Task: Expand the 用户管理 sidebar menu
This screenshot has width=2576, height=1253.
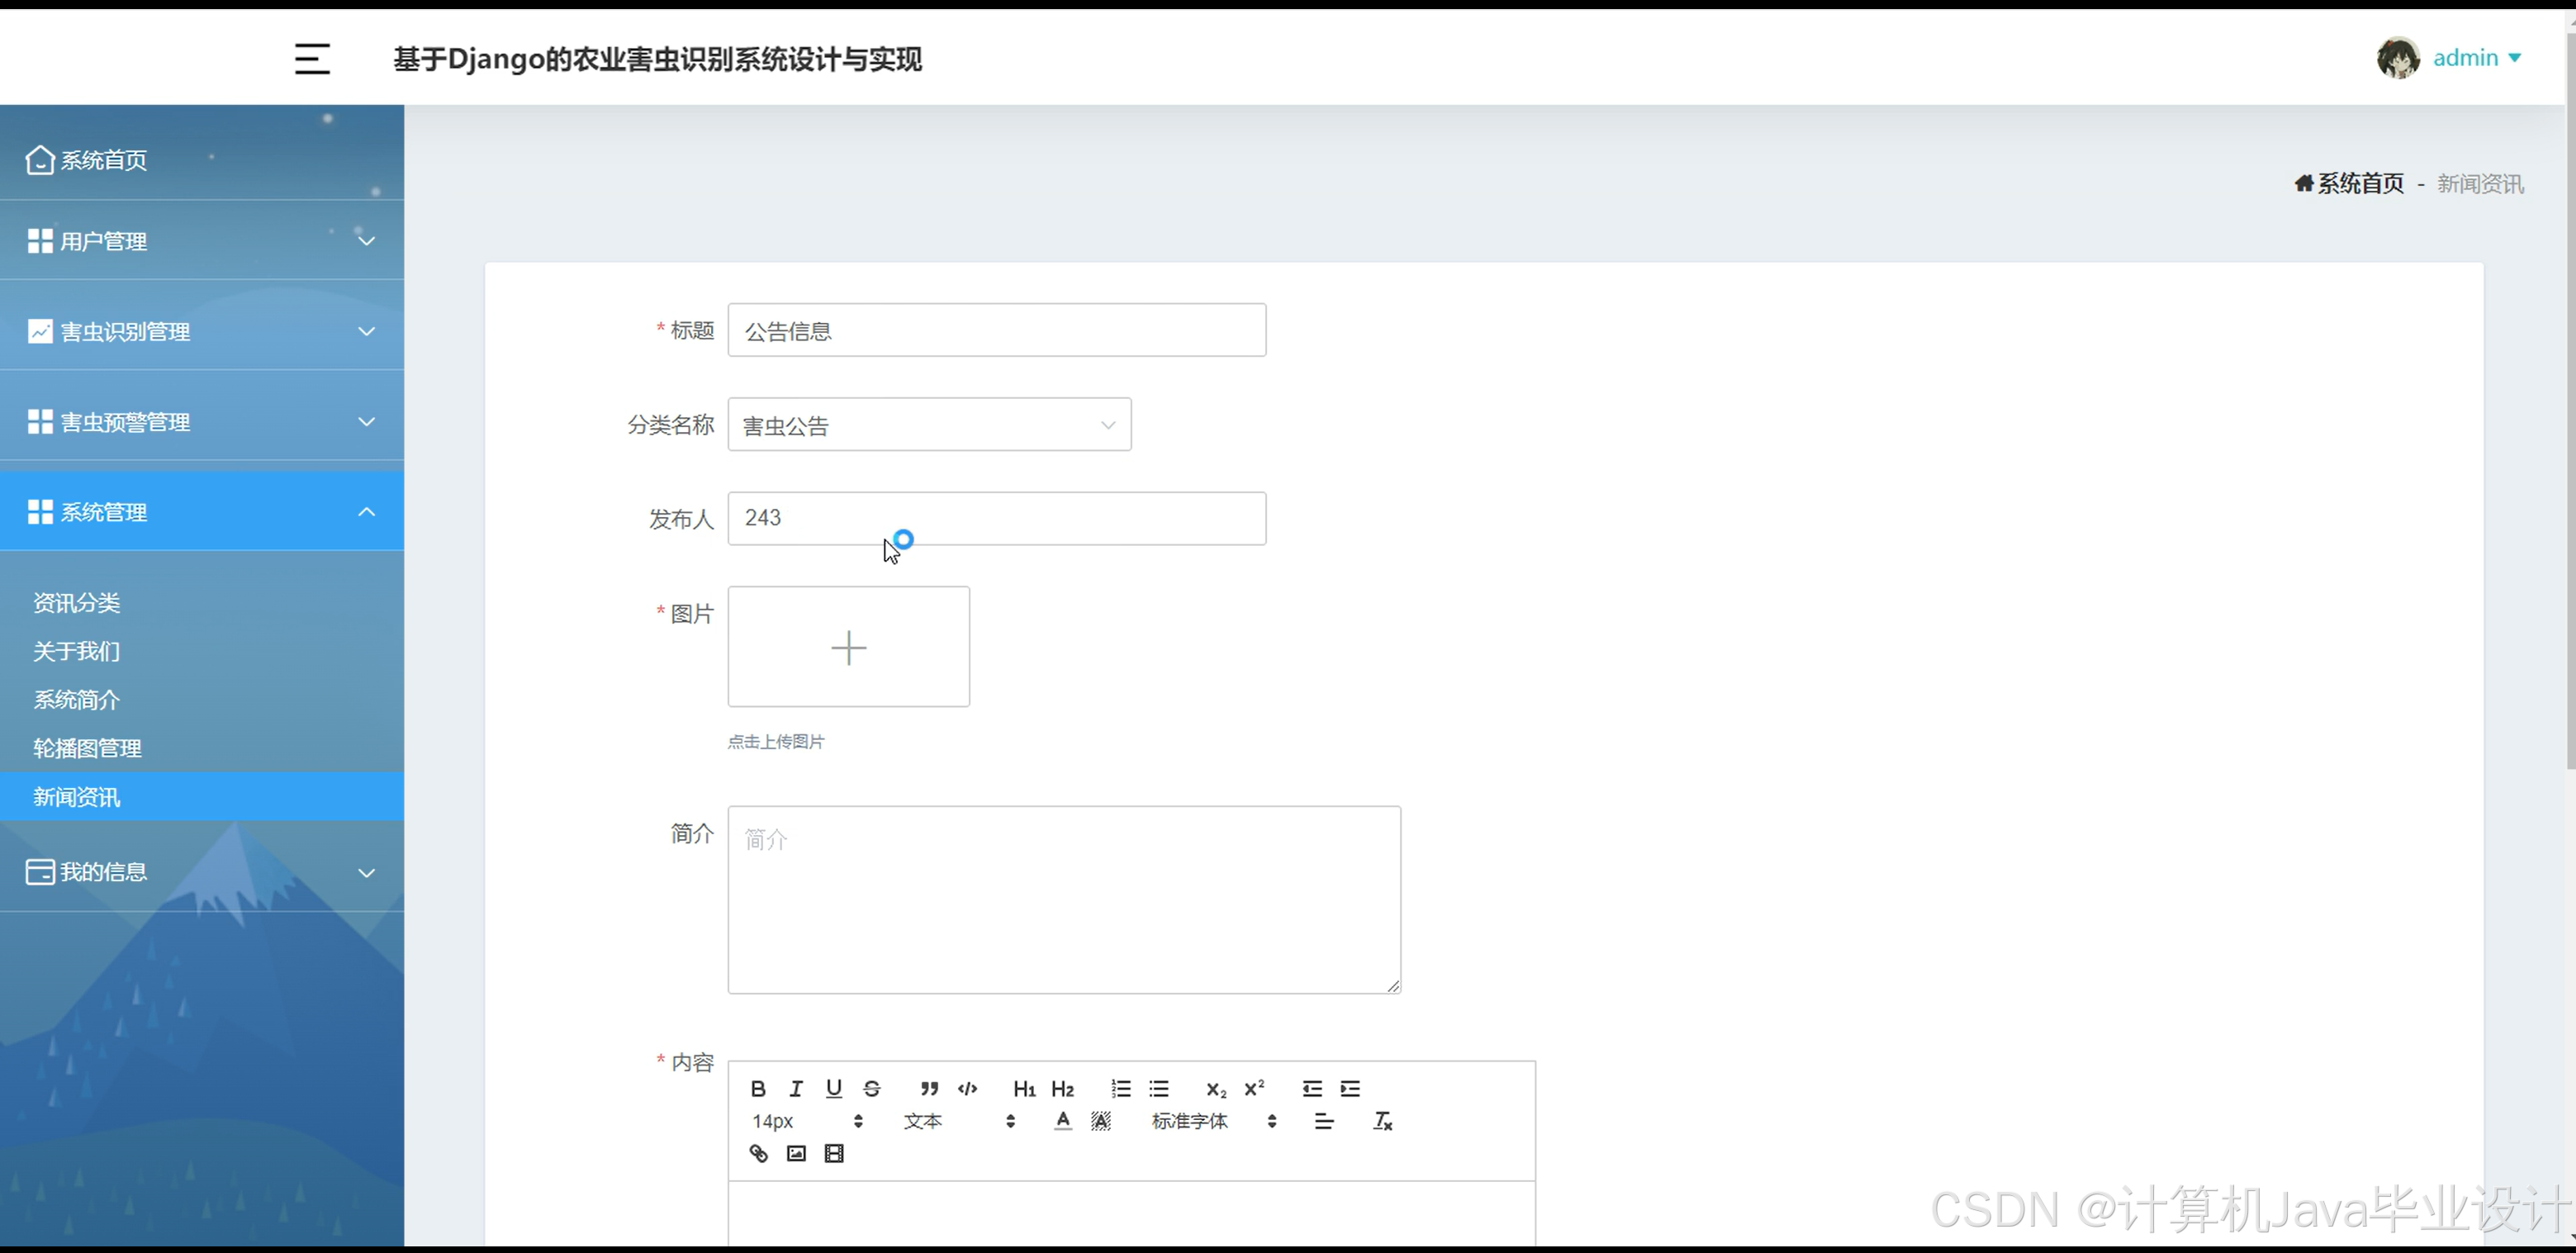Action: click(x=202, y=240)
